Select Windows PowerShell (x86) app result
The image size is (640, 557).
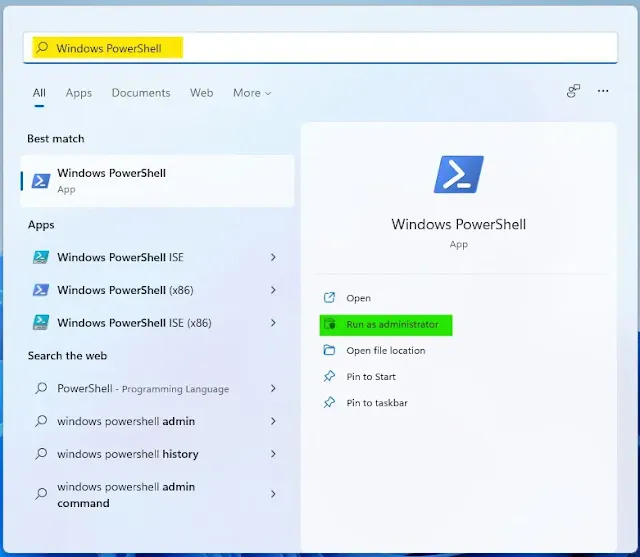[x=157, y=290]
